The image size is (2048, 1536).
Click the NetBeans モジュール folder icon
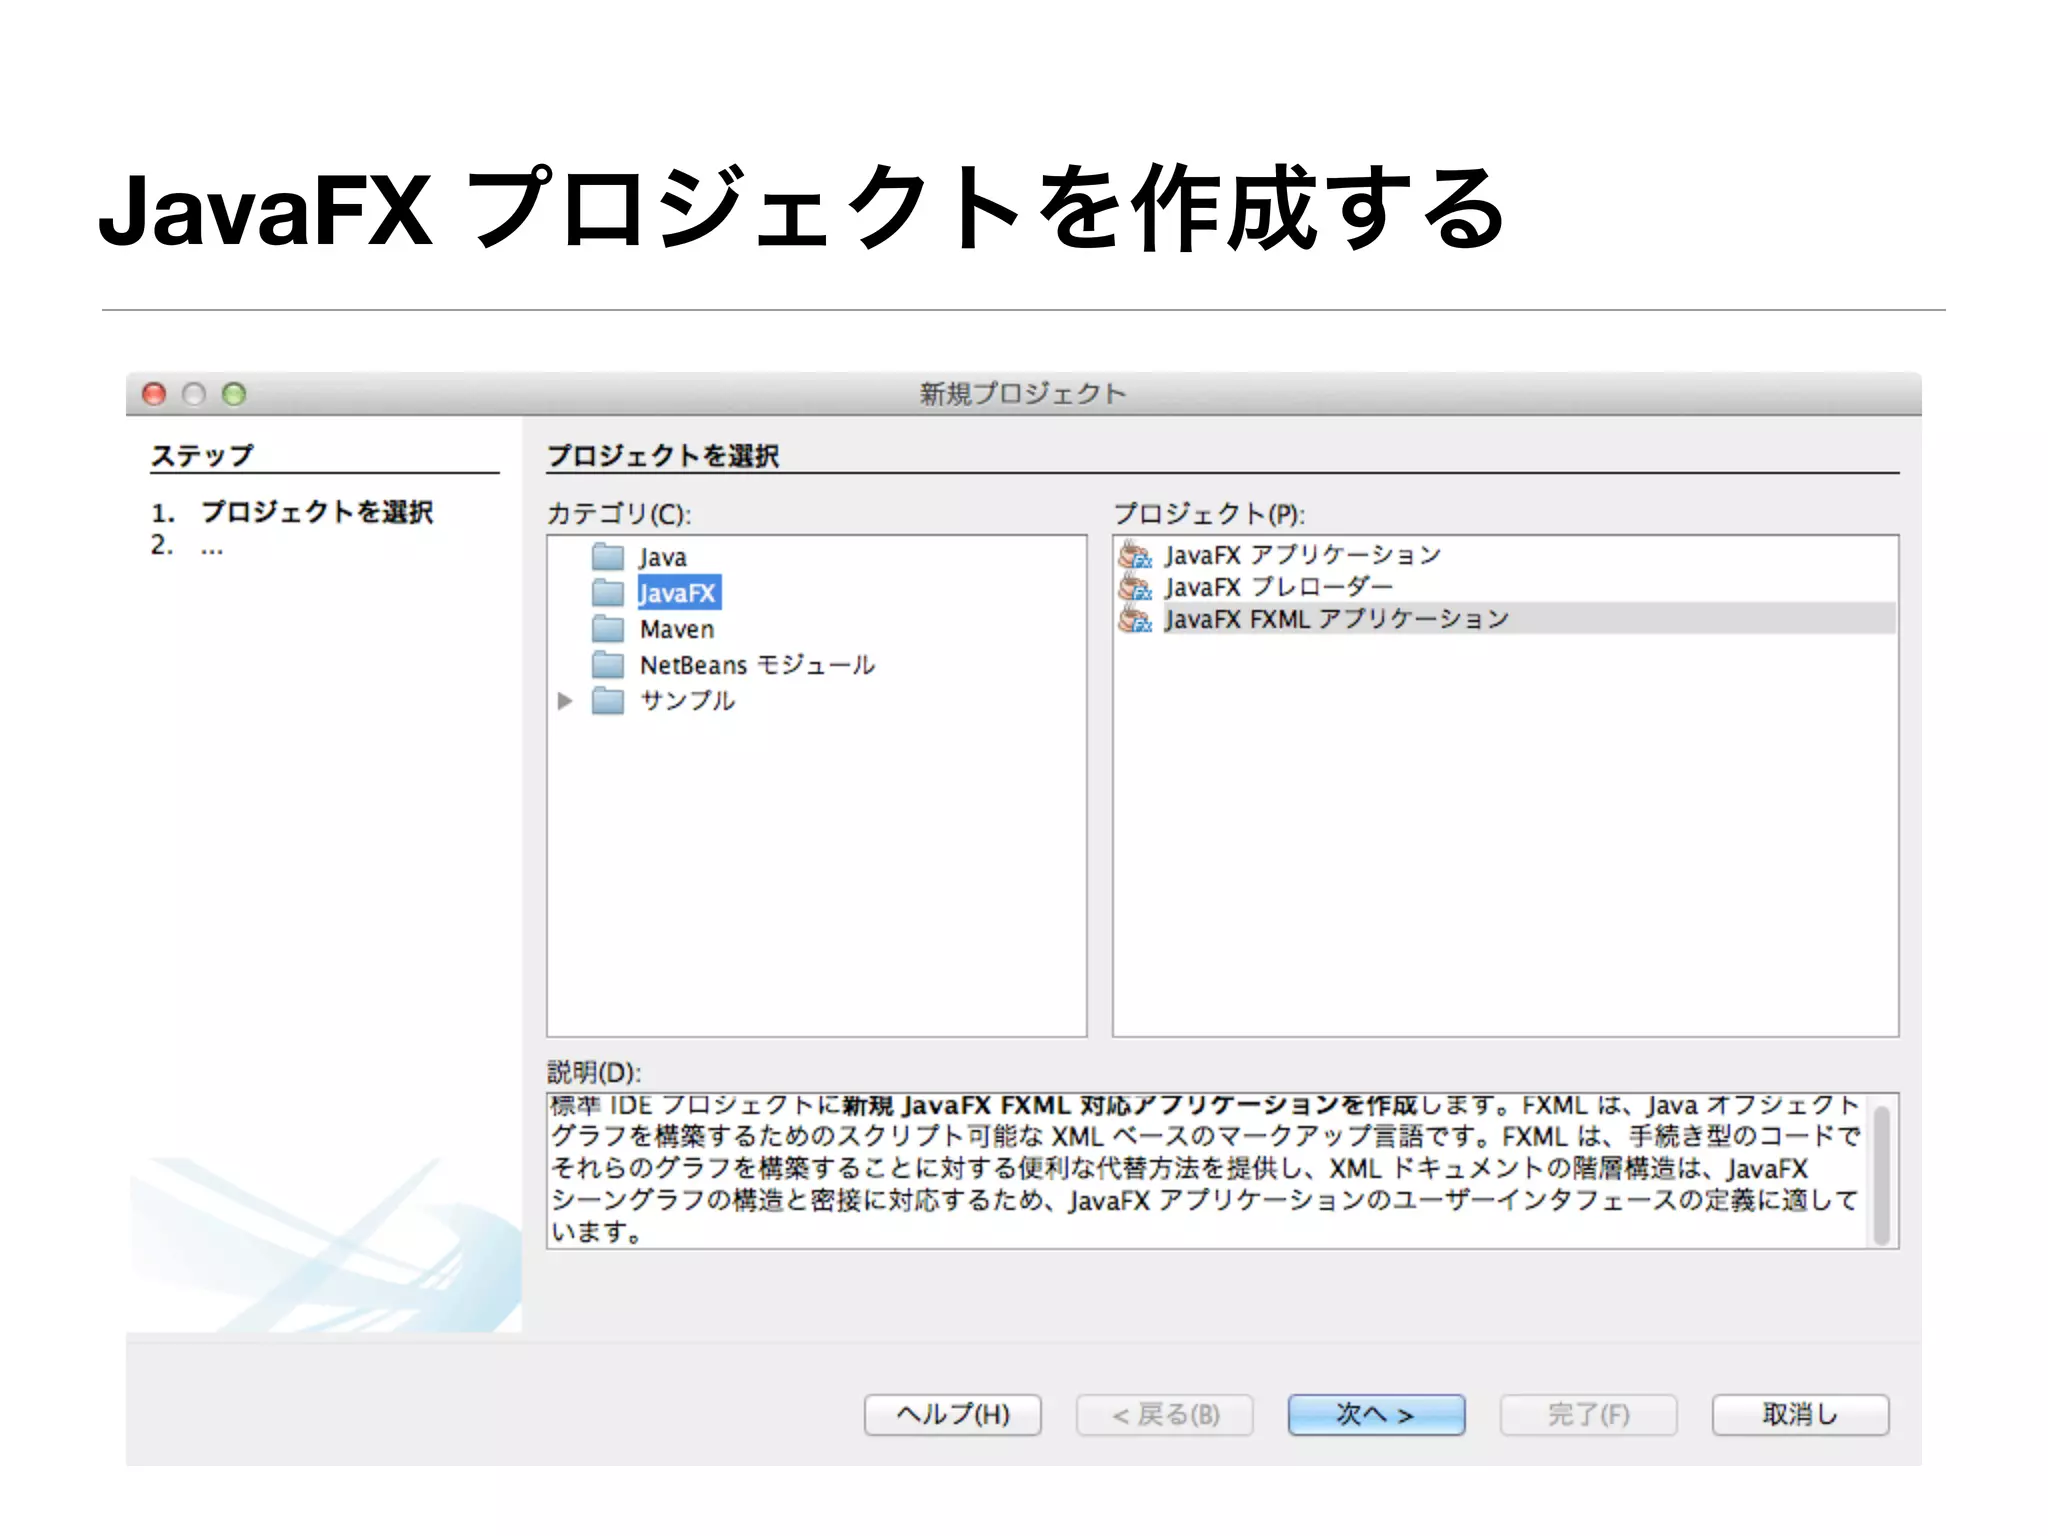pyautogui.click(x=608, y=665)
